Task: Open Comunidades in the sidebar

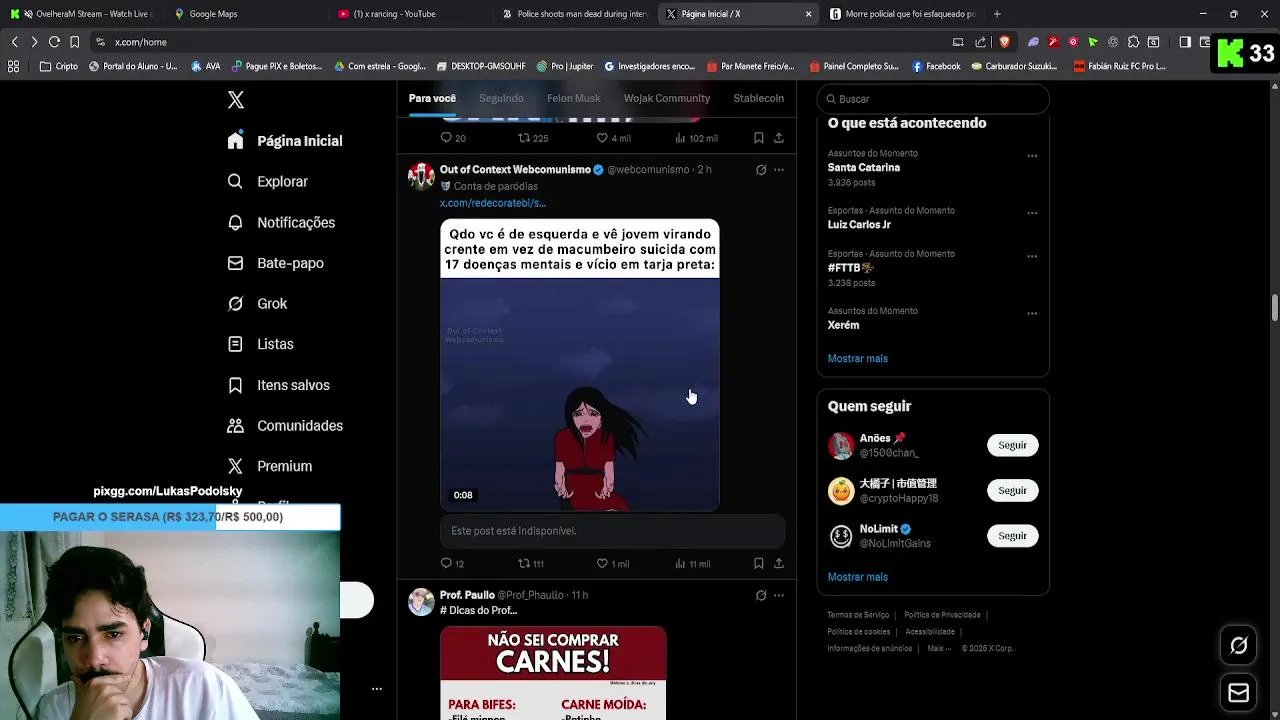Action: tap(285, 426)
